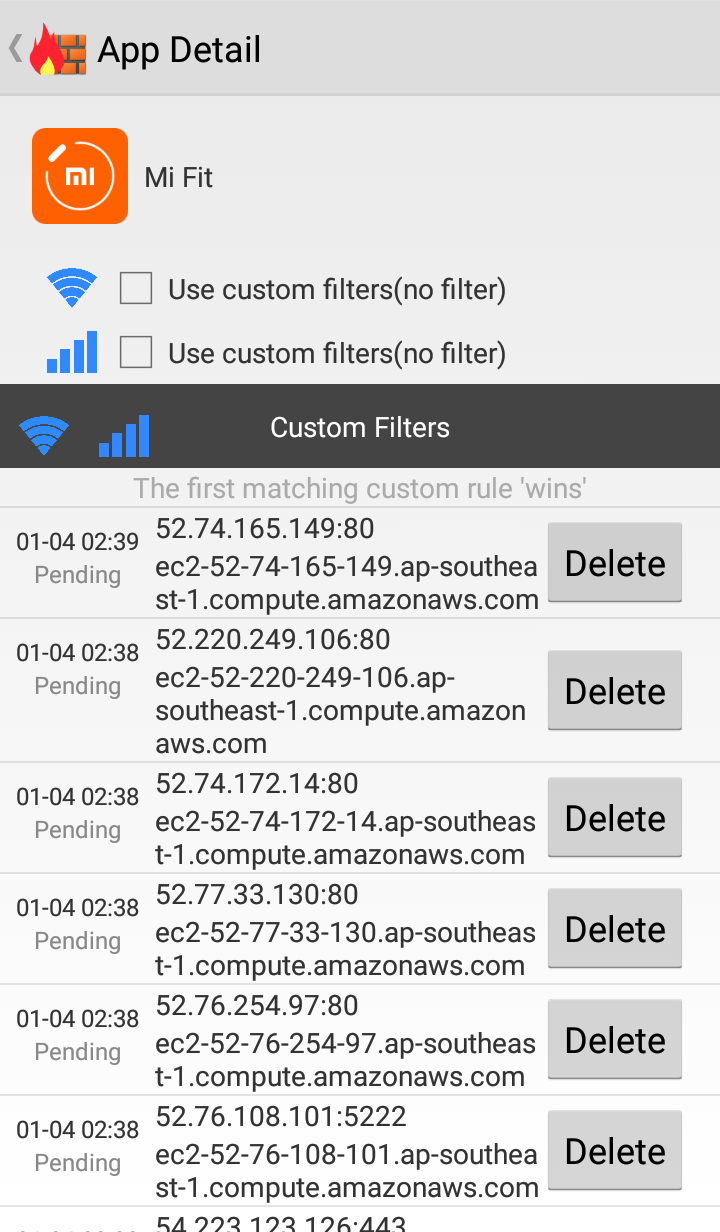Screen dimensions: 720x1232
Task: Click mobile signal icon beside second checkbox
Action: pos(72,352)
